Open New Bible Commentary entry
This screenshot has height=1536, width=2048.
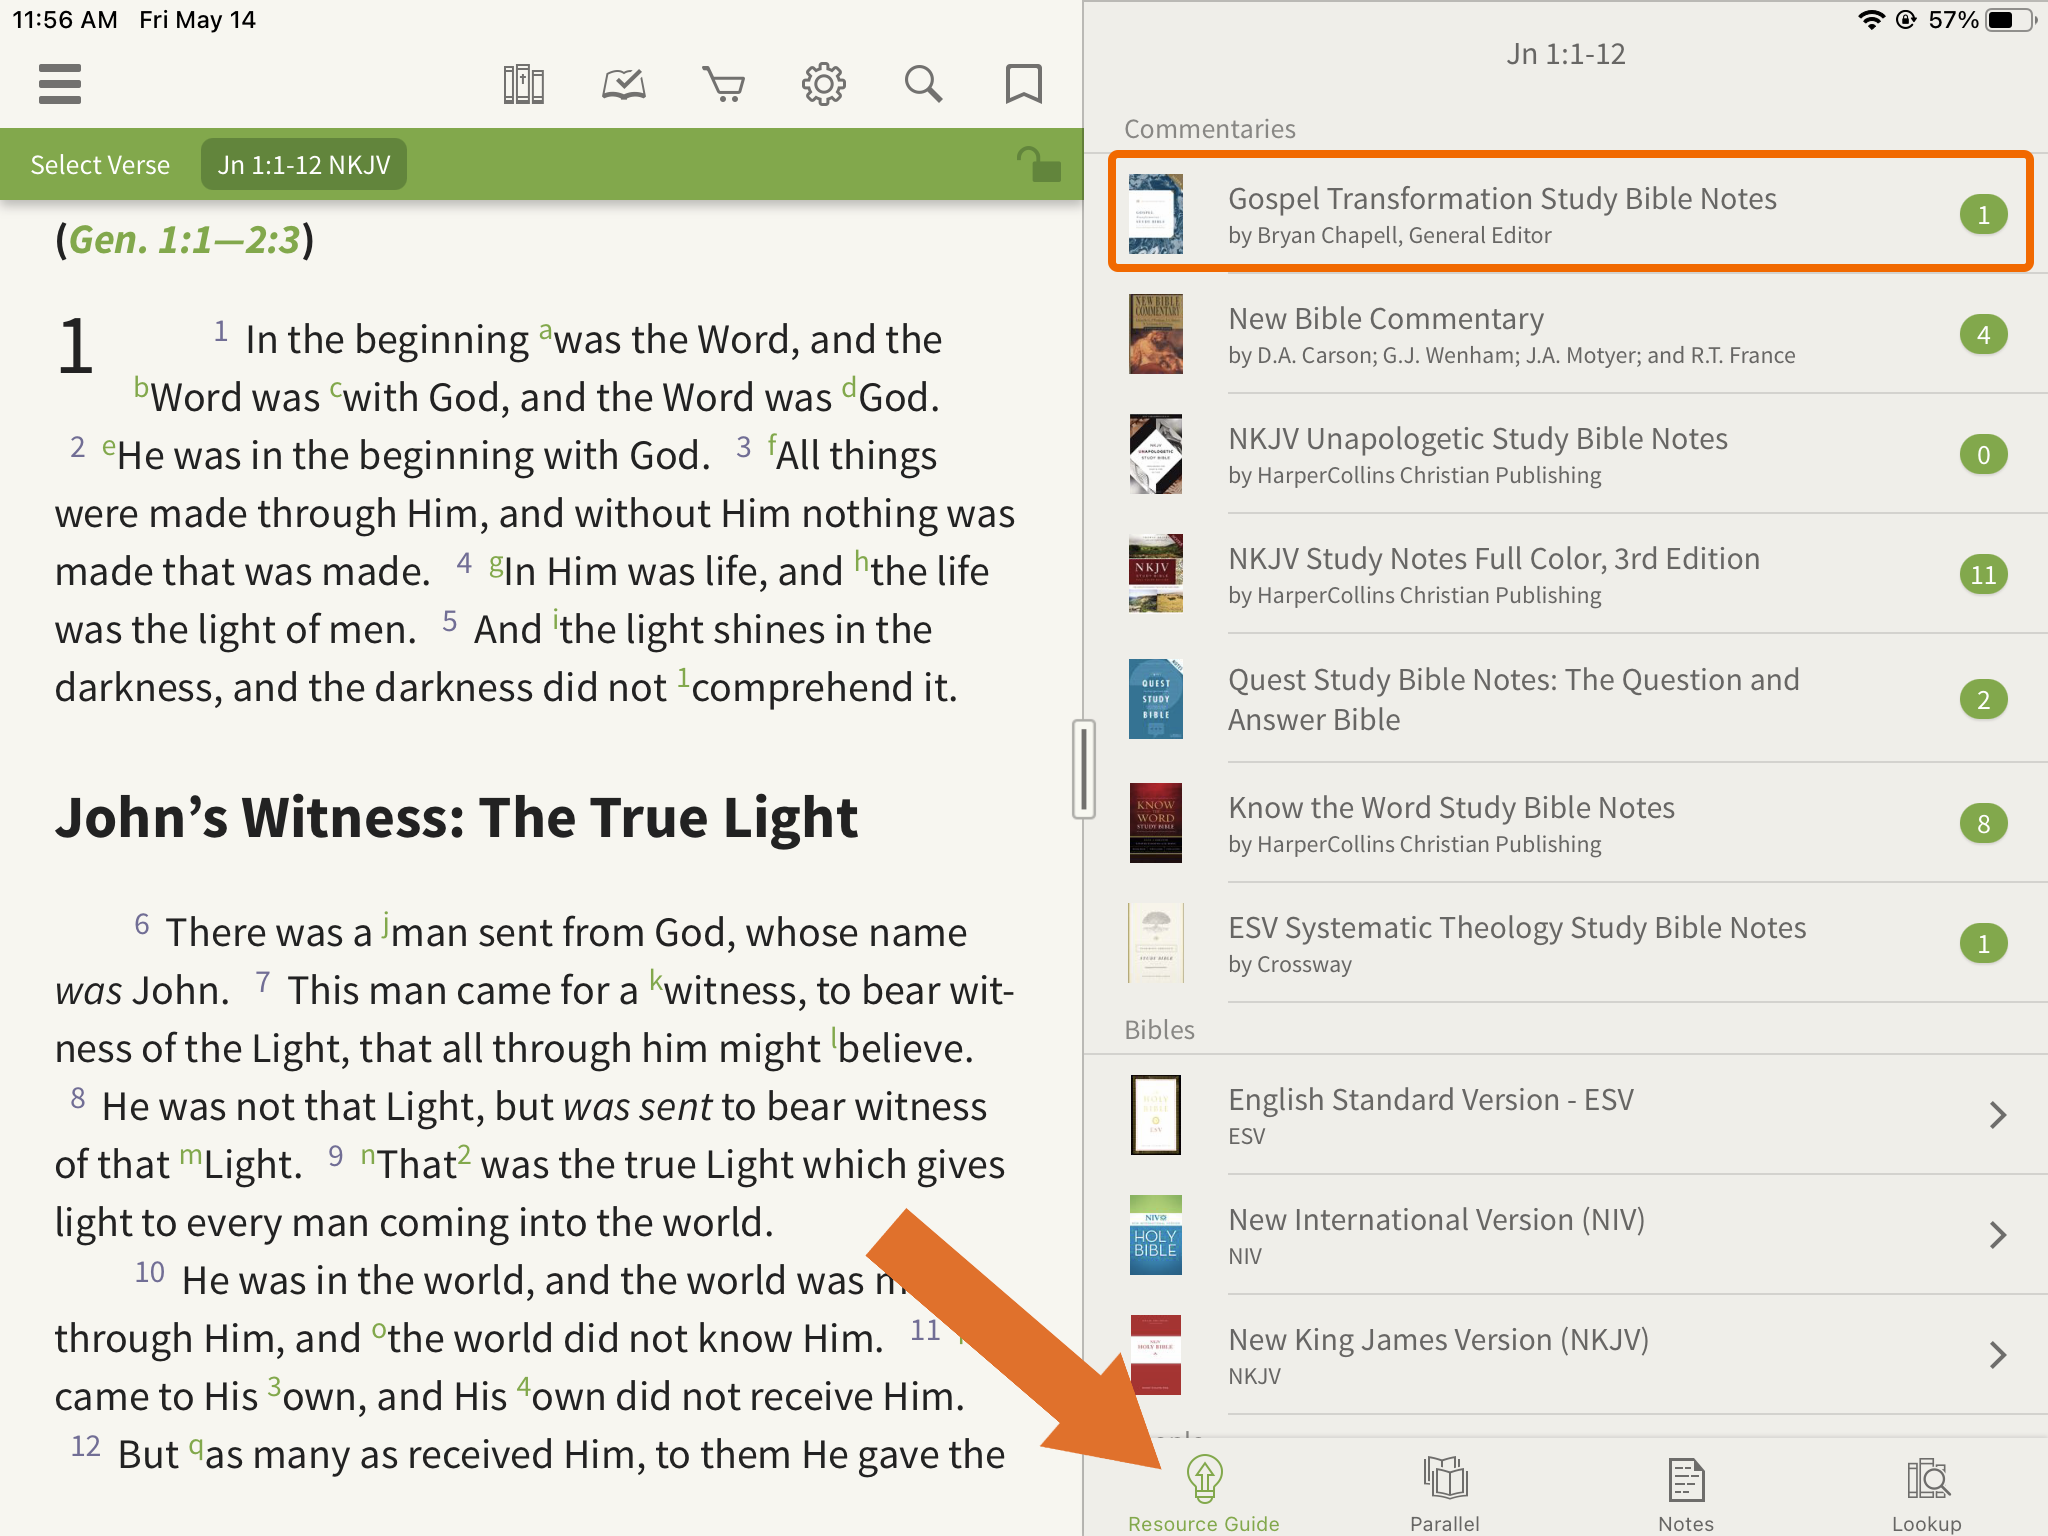click(x=1566, y=334)
